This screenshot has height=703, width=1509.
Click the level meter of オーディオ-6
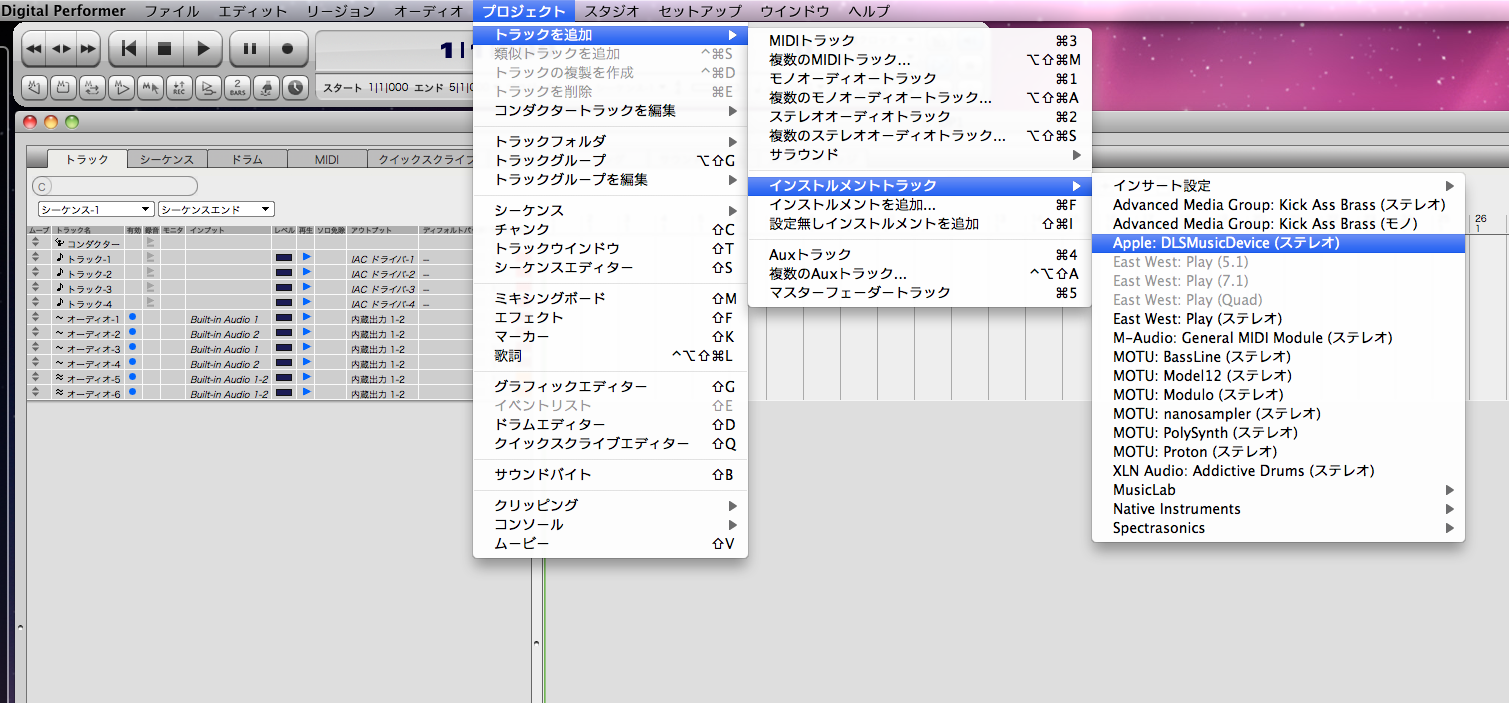click(x=284, y=393)
